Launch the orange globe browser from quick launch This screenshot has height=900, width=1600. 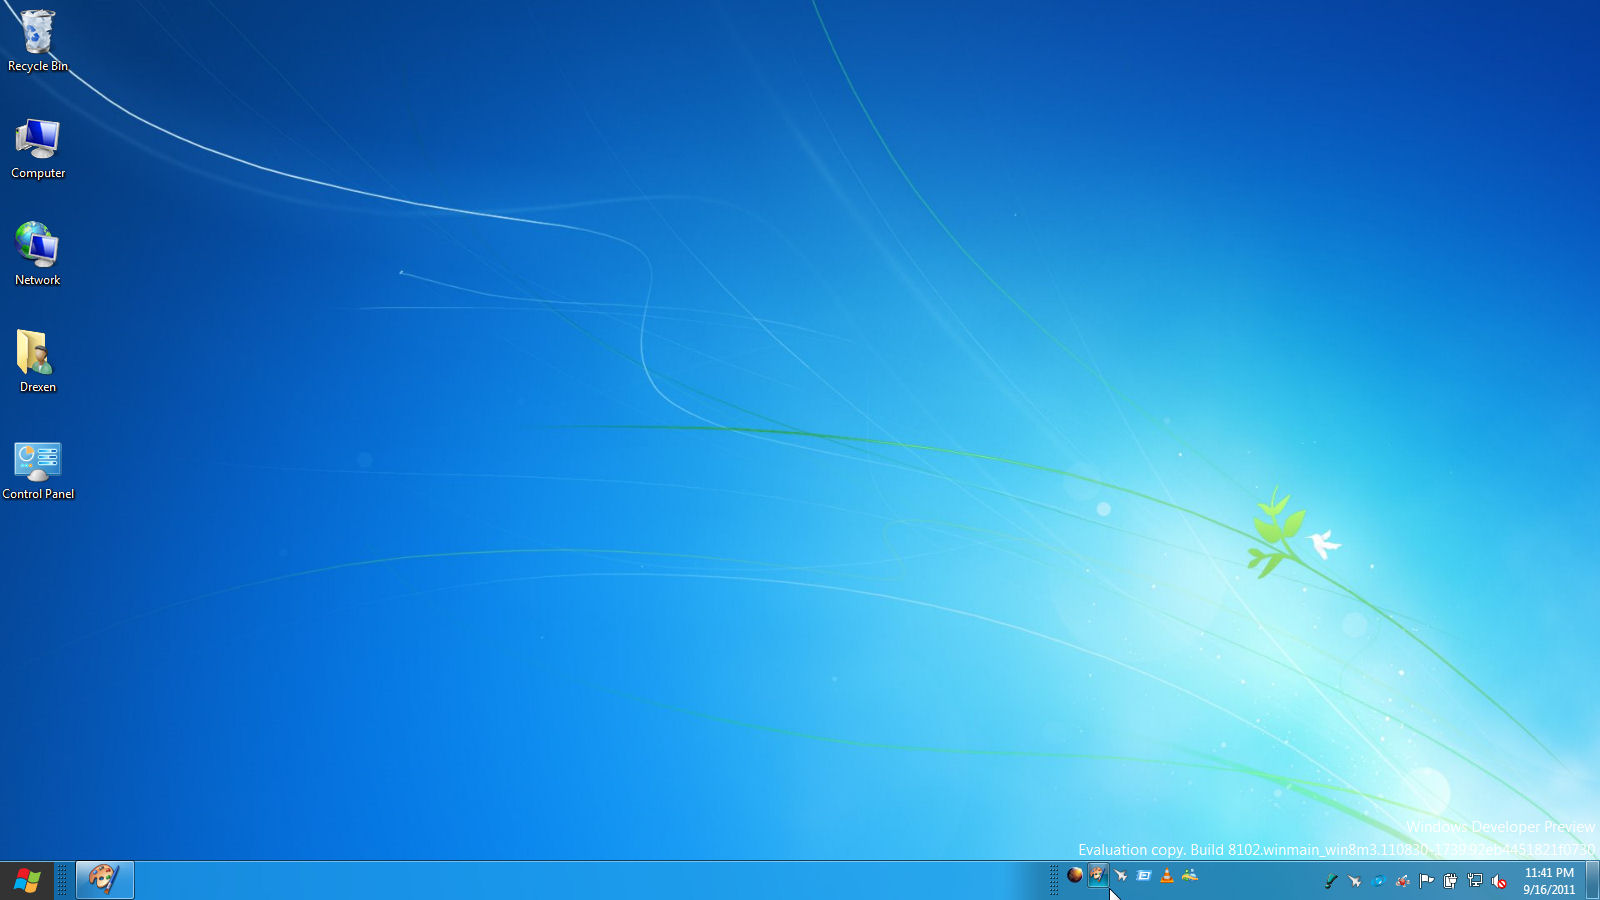coord(1075,876)
